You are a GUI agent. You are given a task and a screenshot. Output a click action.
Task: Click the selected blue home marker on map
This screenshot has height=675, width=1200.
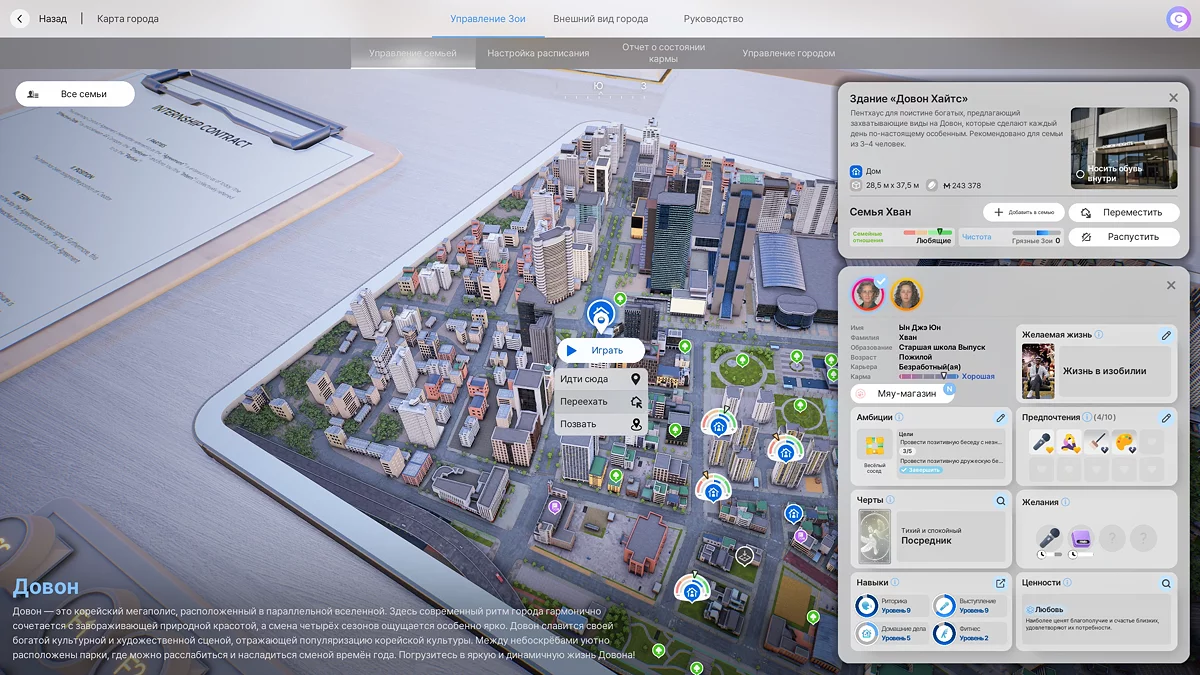click(601, 317)
